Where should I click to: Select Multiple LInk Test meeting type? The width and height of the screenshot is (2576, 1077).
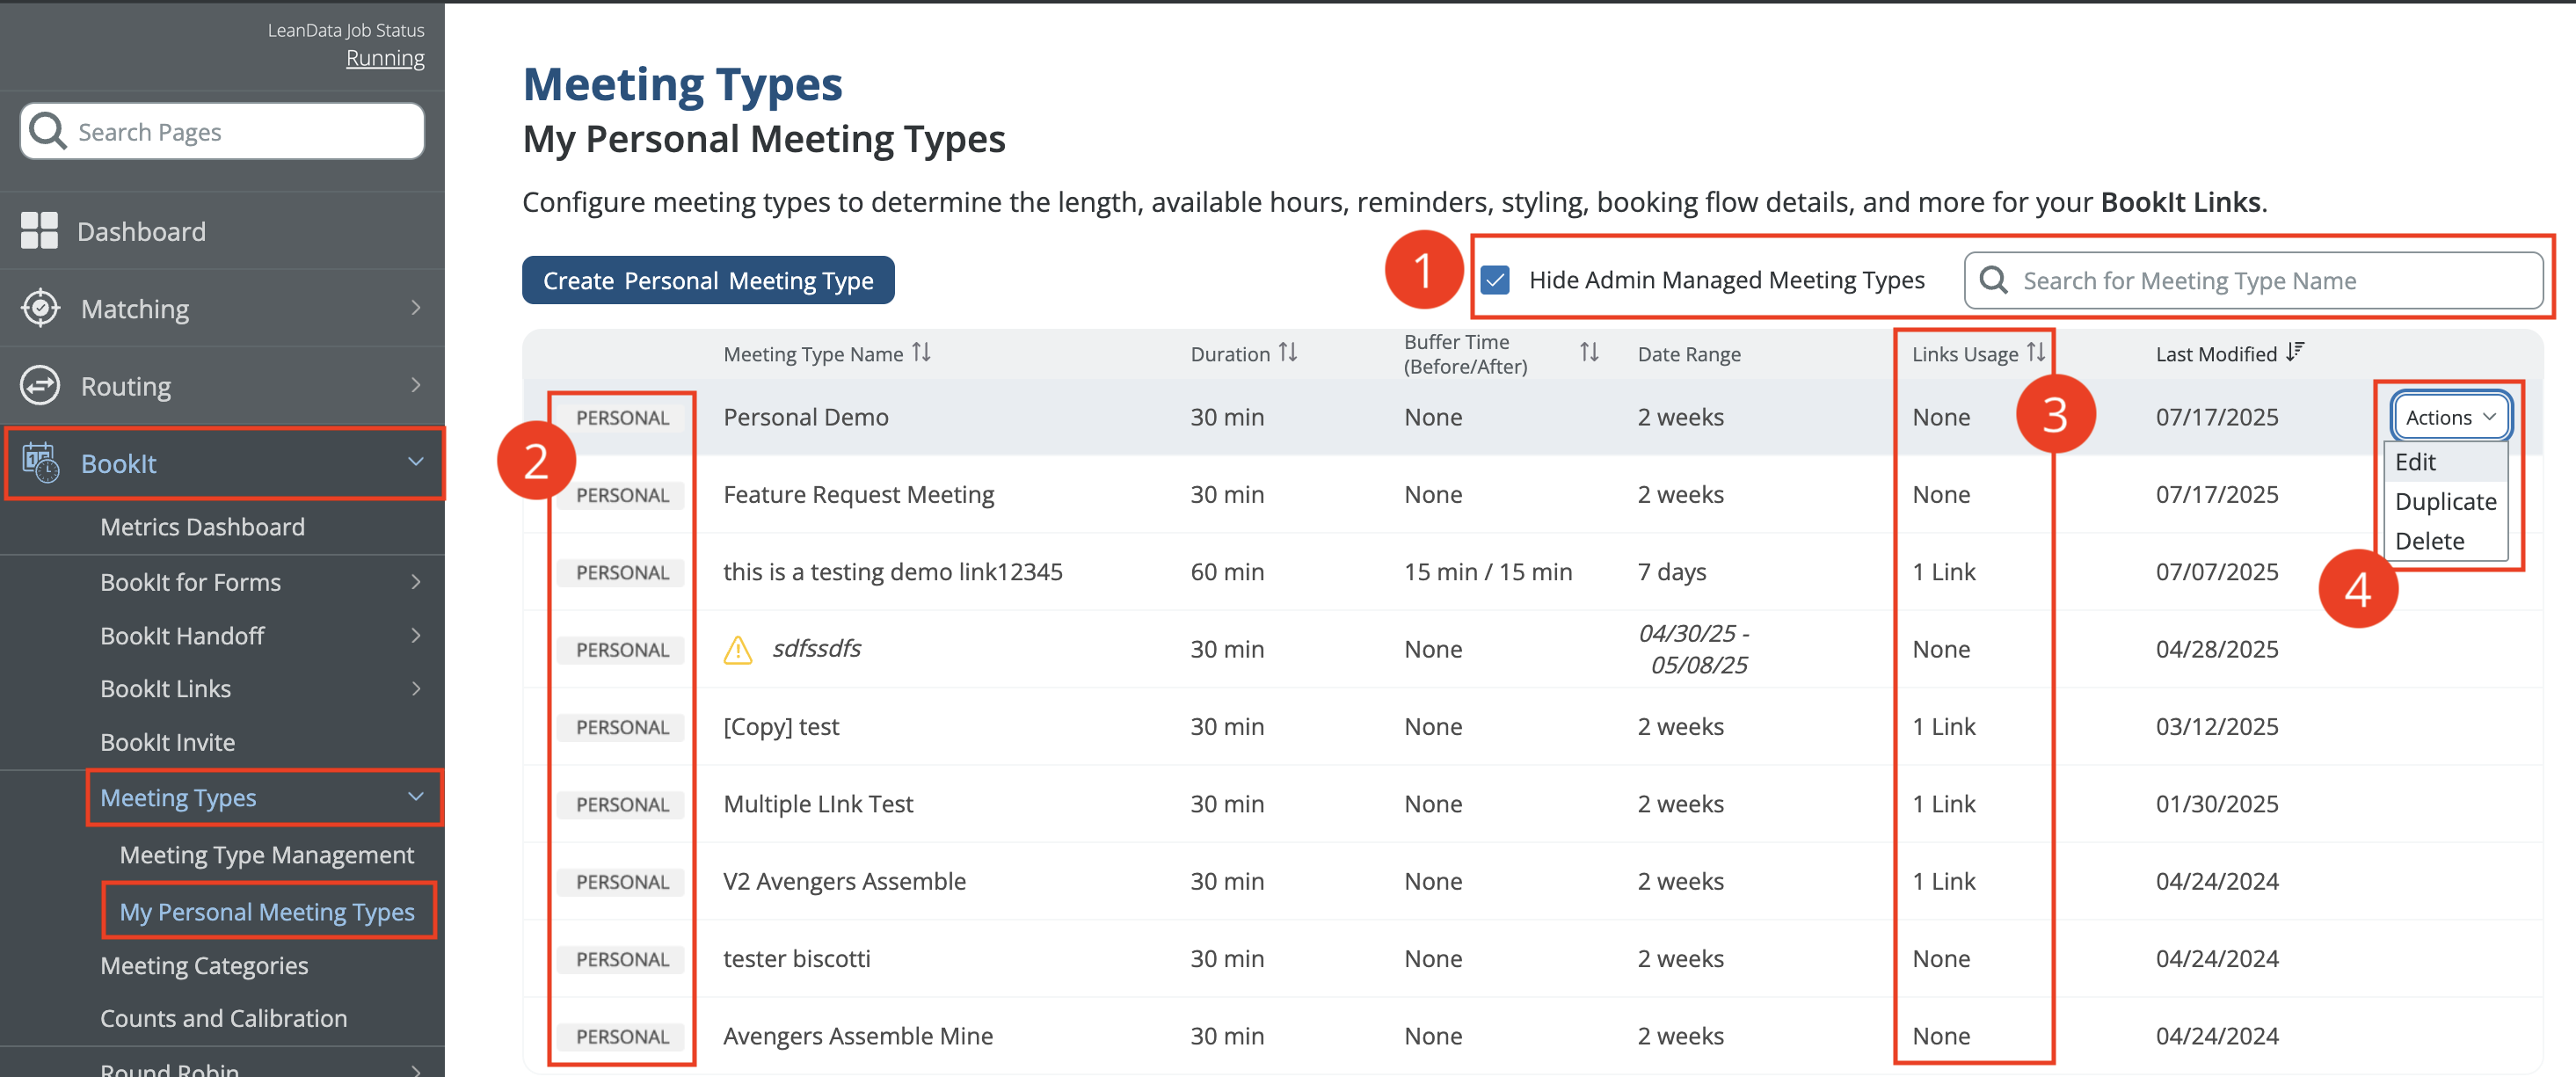click(x=818, y=804)
